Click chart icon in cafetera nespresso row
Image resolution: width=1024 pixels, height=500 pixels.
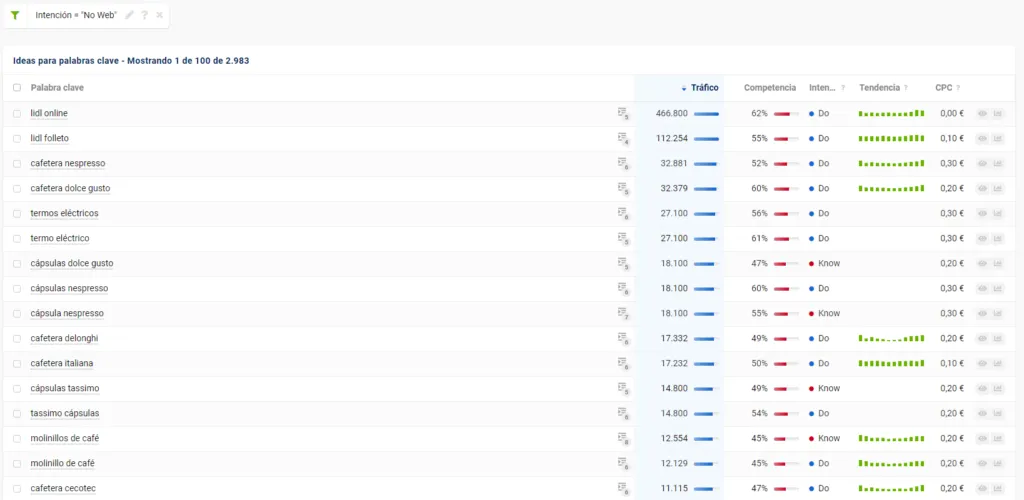(997, 163)
